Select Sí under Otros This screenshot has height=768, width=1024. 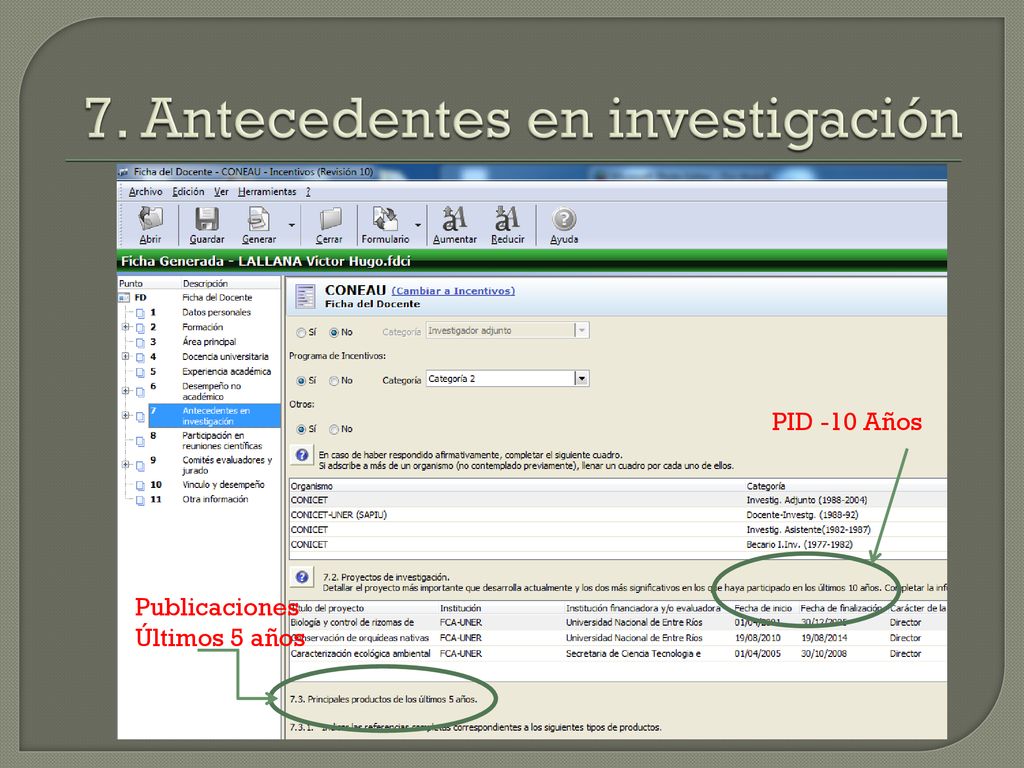click(301, 430)
